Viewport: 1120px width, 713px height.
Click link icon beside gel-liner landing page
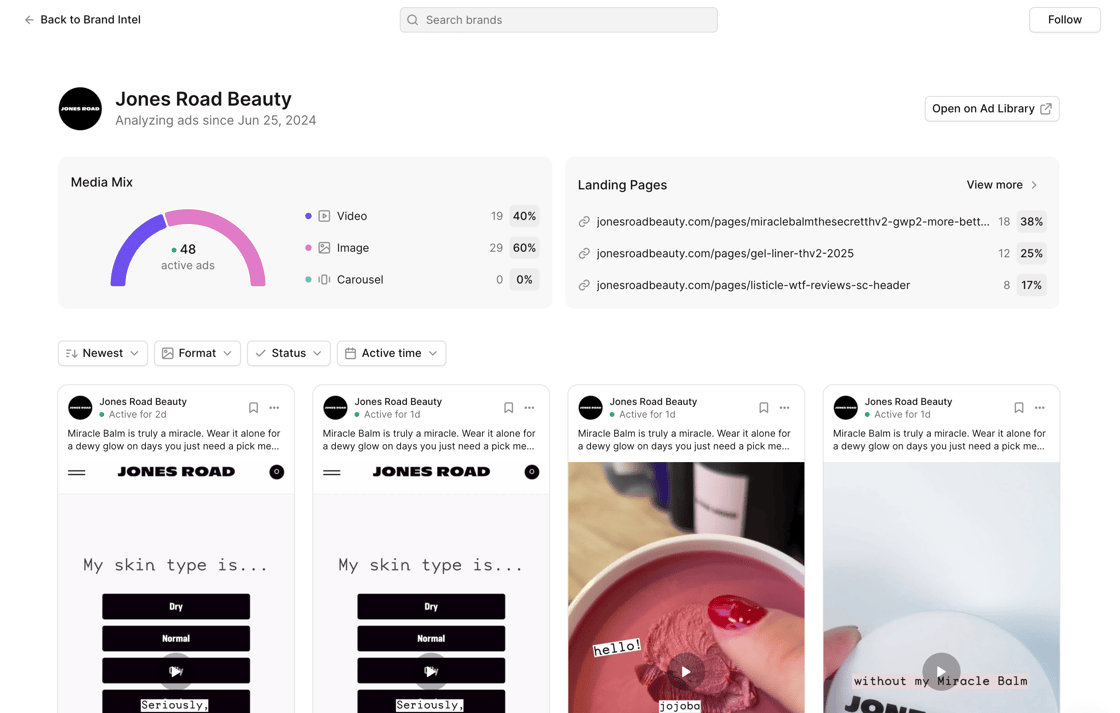pyautogui.click(x=584, y=254)
